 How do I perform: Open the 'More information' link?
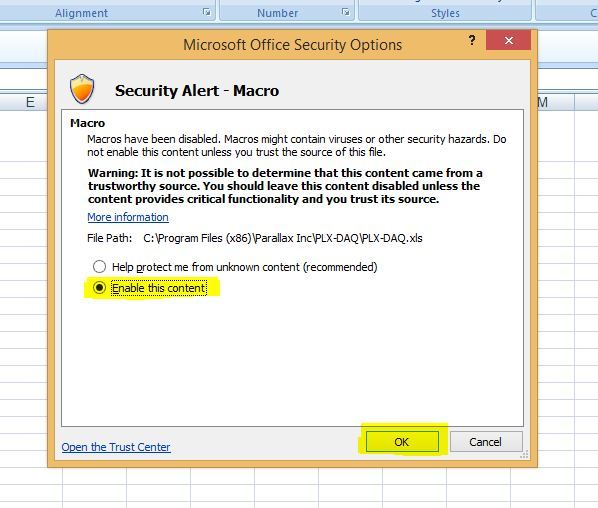point(128,217)
